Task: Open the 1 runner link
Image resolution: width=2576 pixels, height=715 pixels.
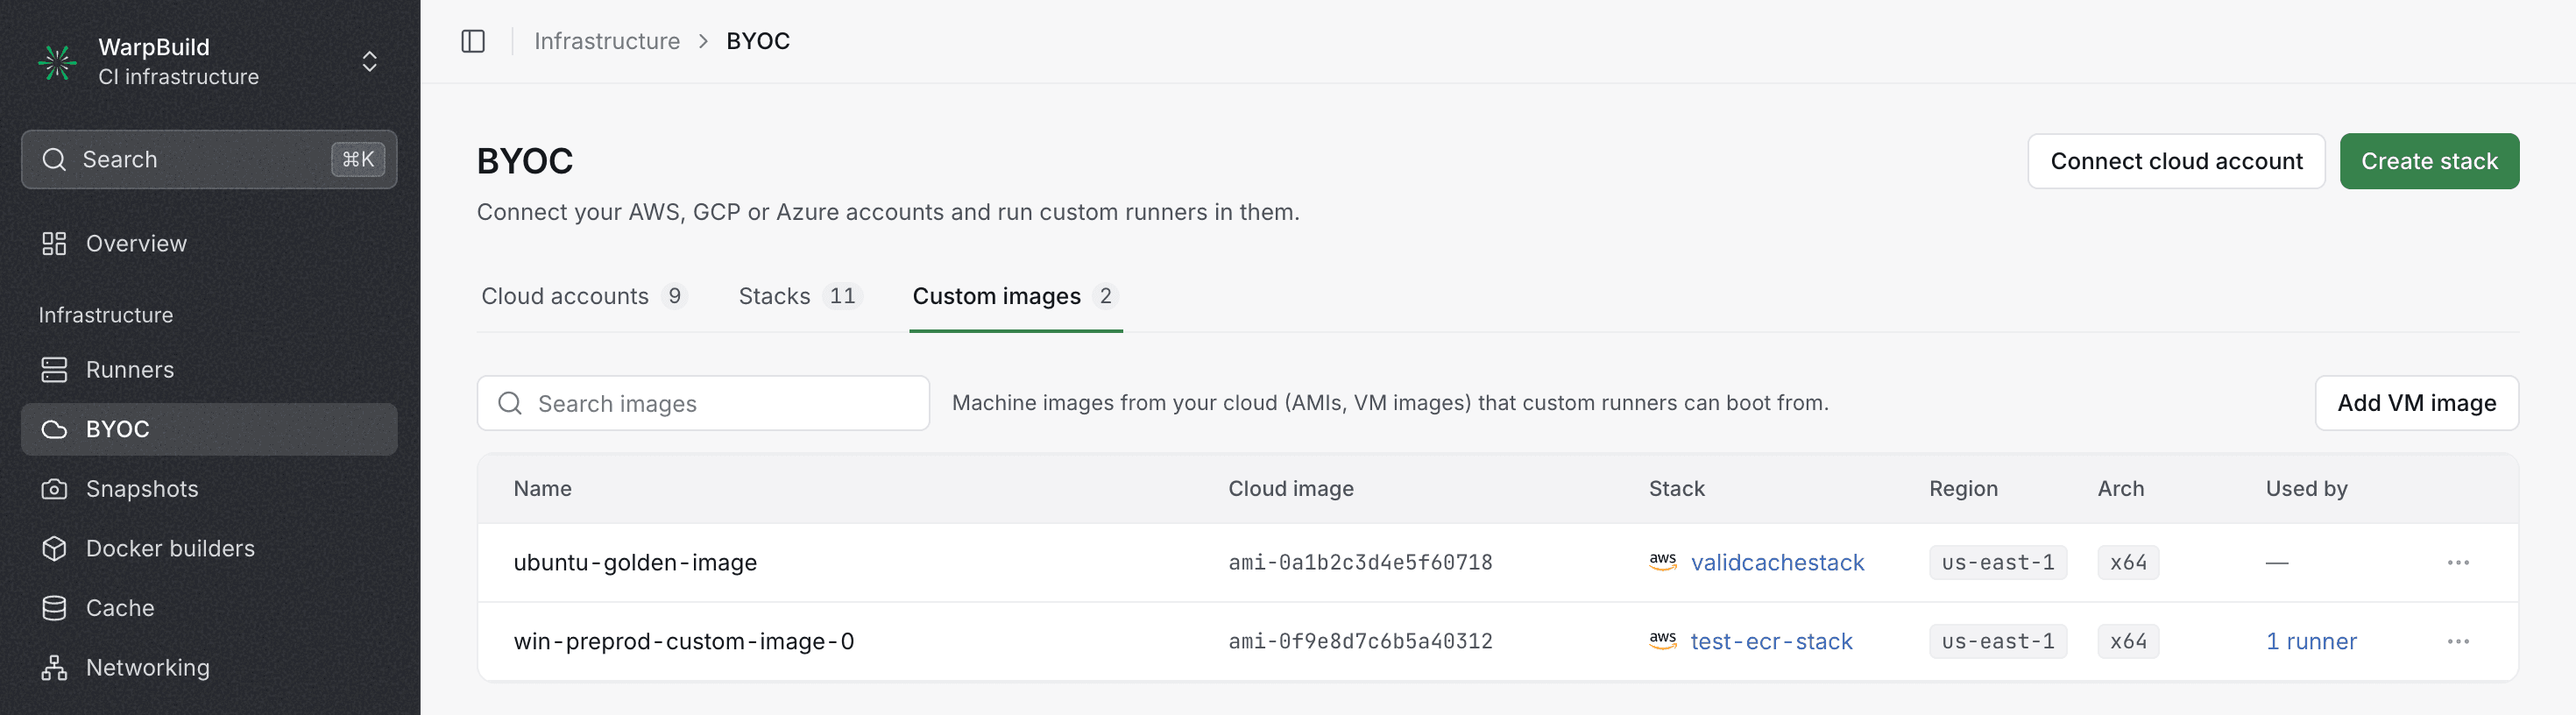Action: (x=2311, y=641)
